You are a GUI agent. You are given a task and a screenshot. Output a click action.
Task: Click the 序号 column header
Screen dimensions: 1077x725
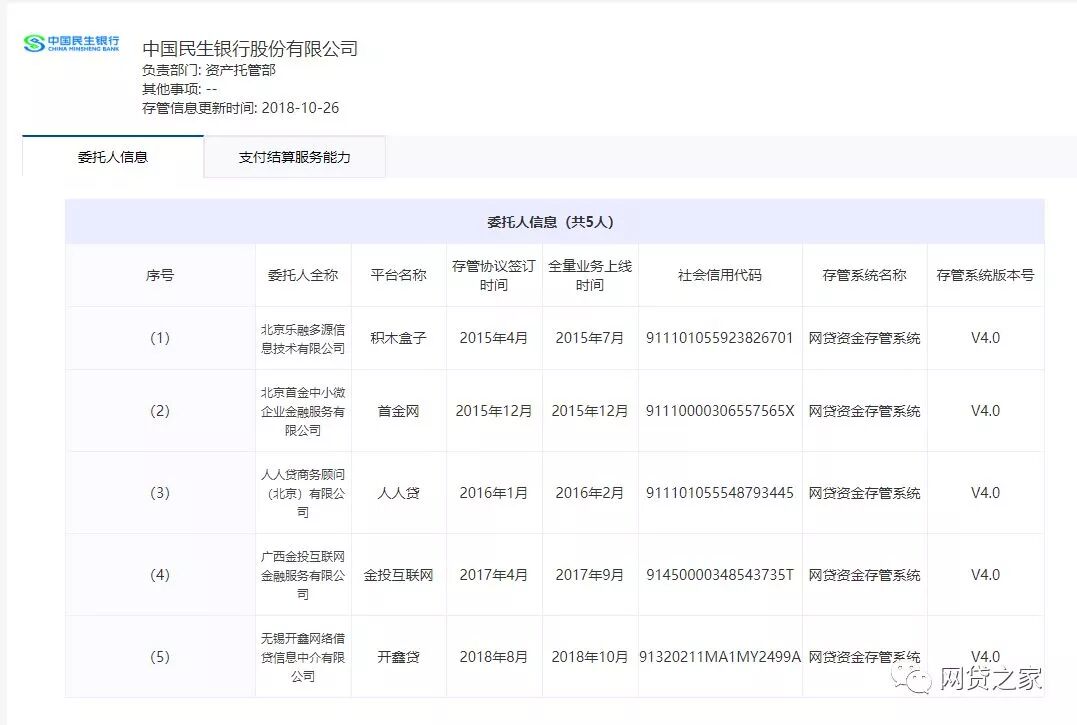pos(160,275)
